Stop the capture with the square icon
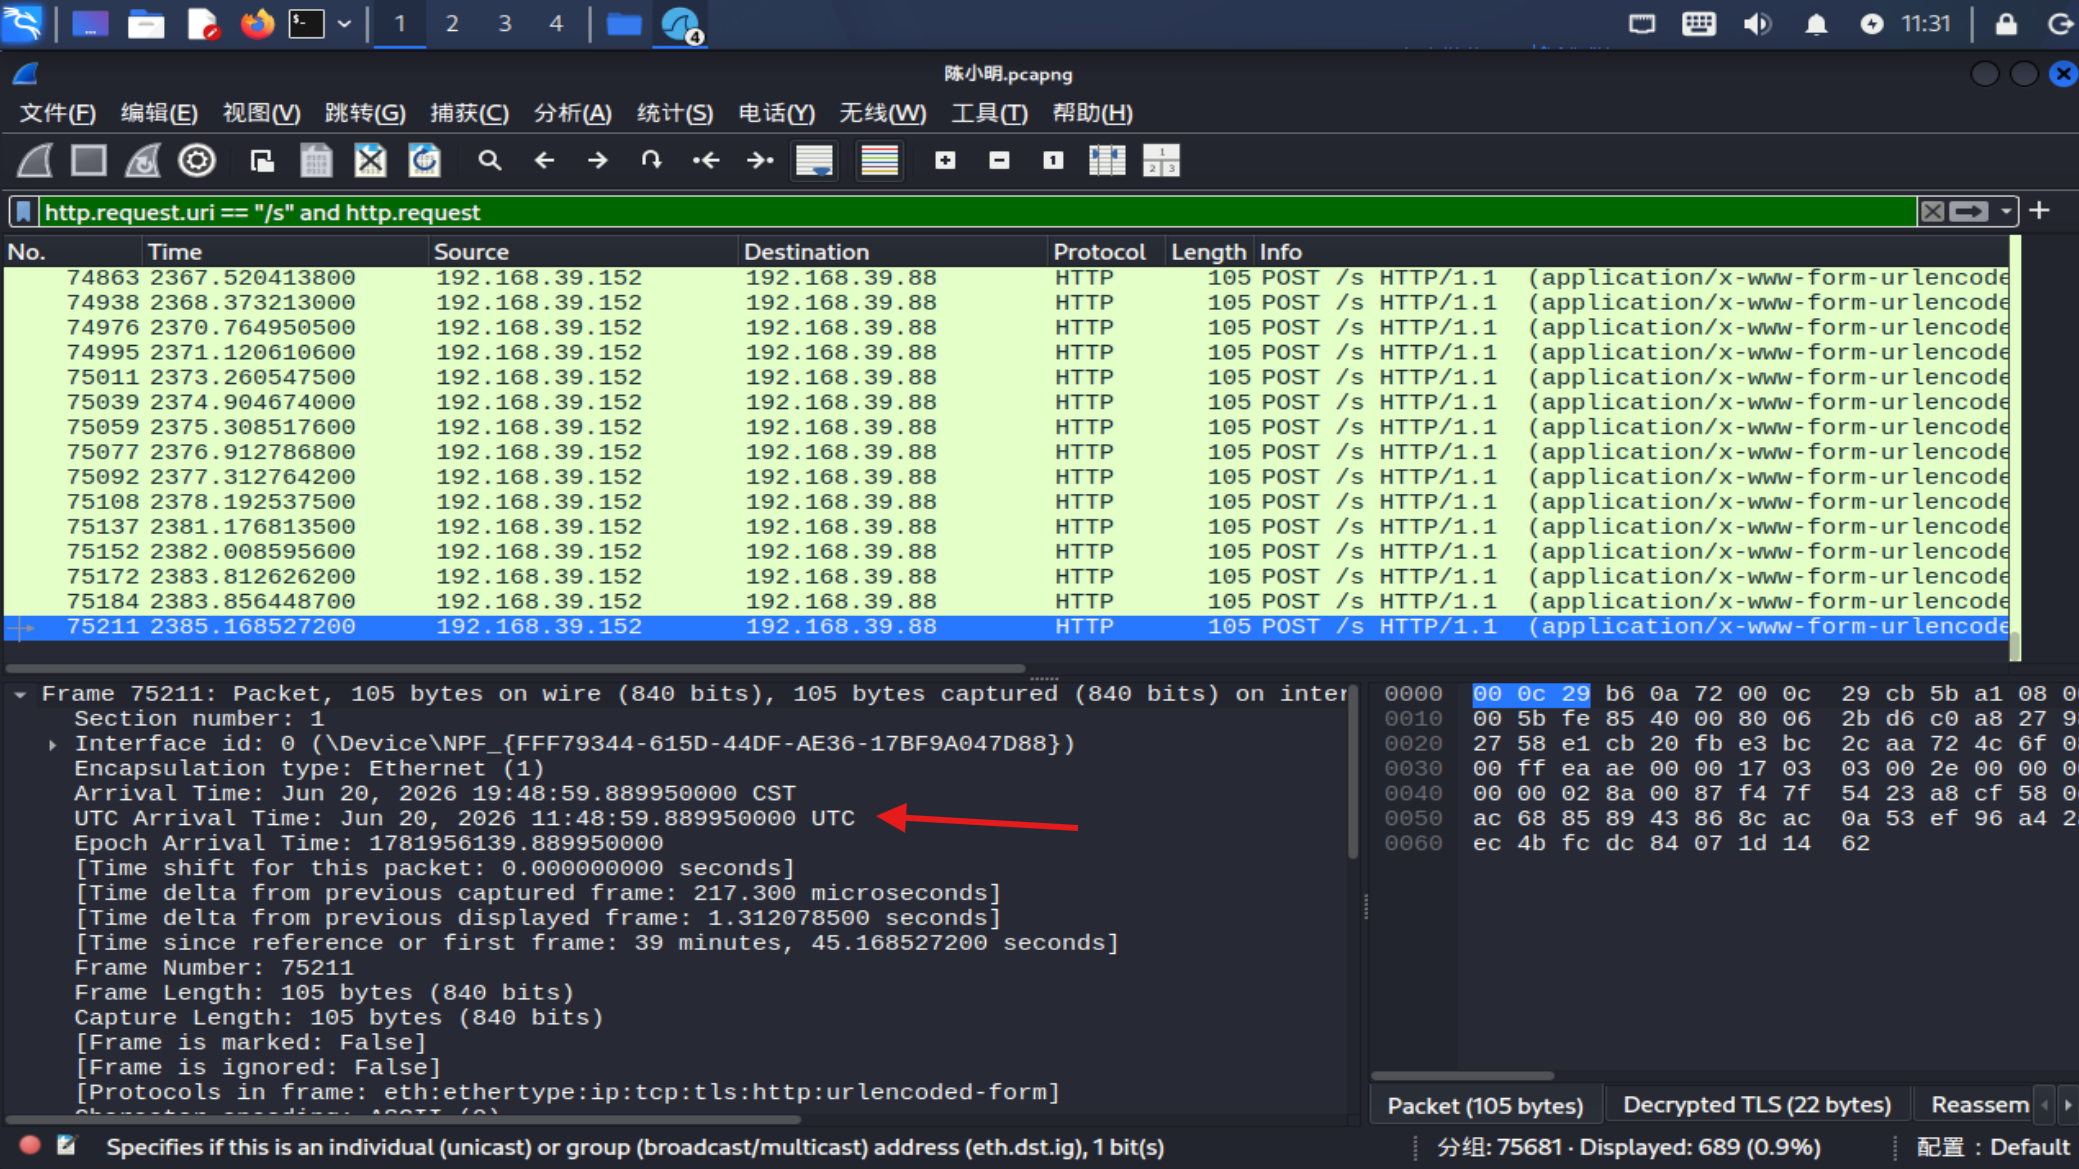This screenshot has height=1169, width=2079. point(89,160)
